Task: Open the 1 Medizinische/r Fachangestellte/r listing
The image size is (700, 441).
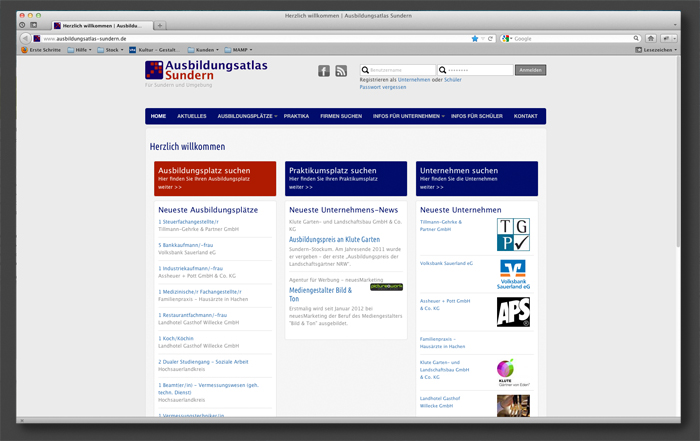Action: [x=200, y=292]
